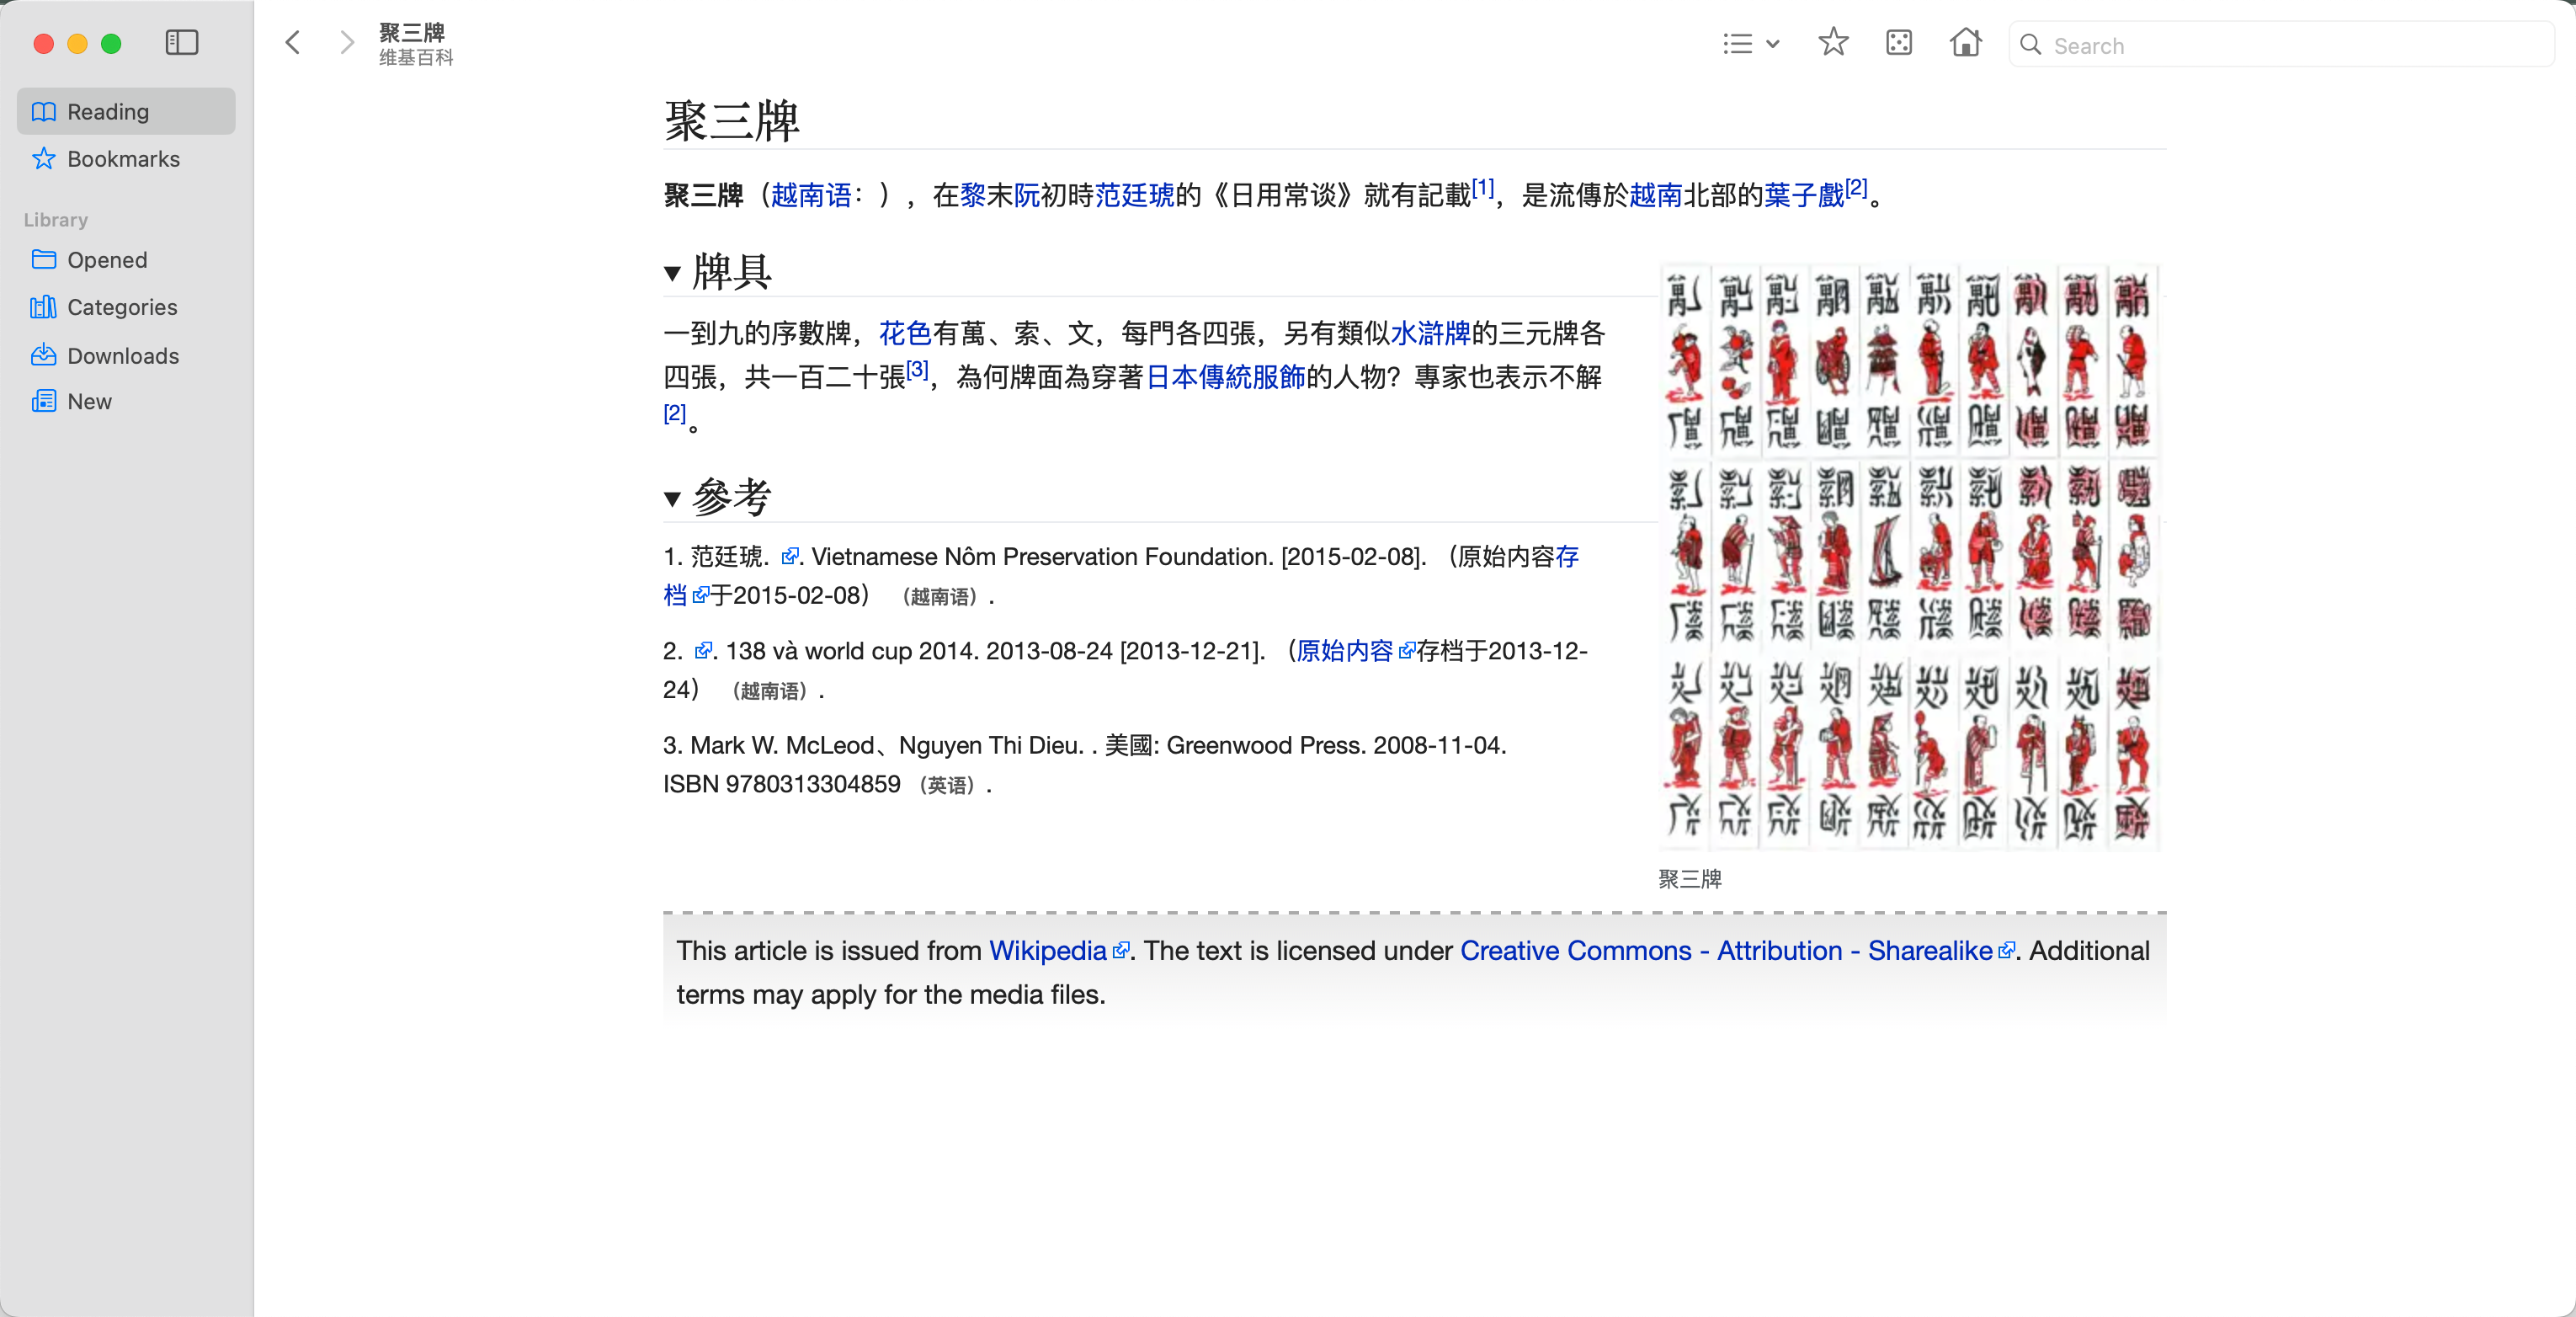Image resolution: width=2576 pixels, height=1317 pixels.
Task: Open the Bookmarks sidebar item
Action: (x=126, y=159)
